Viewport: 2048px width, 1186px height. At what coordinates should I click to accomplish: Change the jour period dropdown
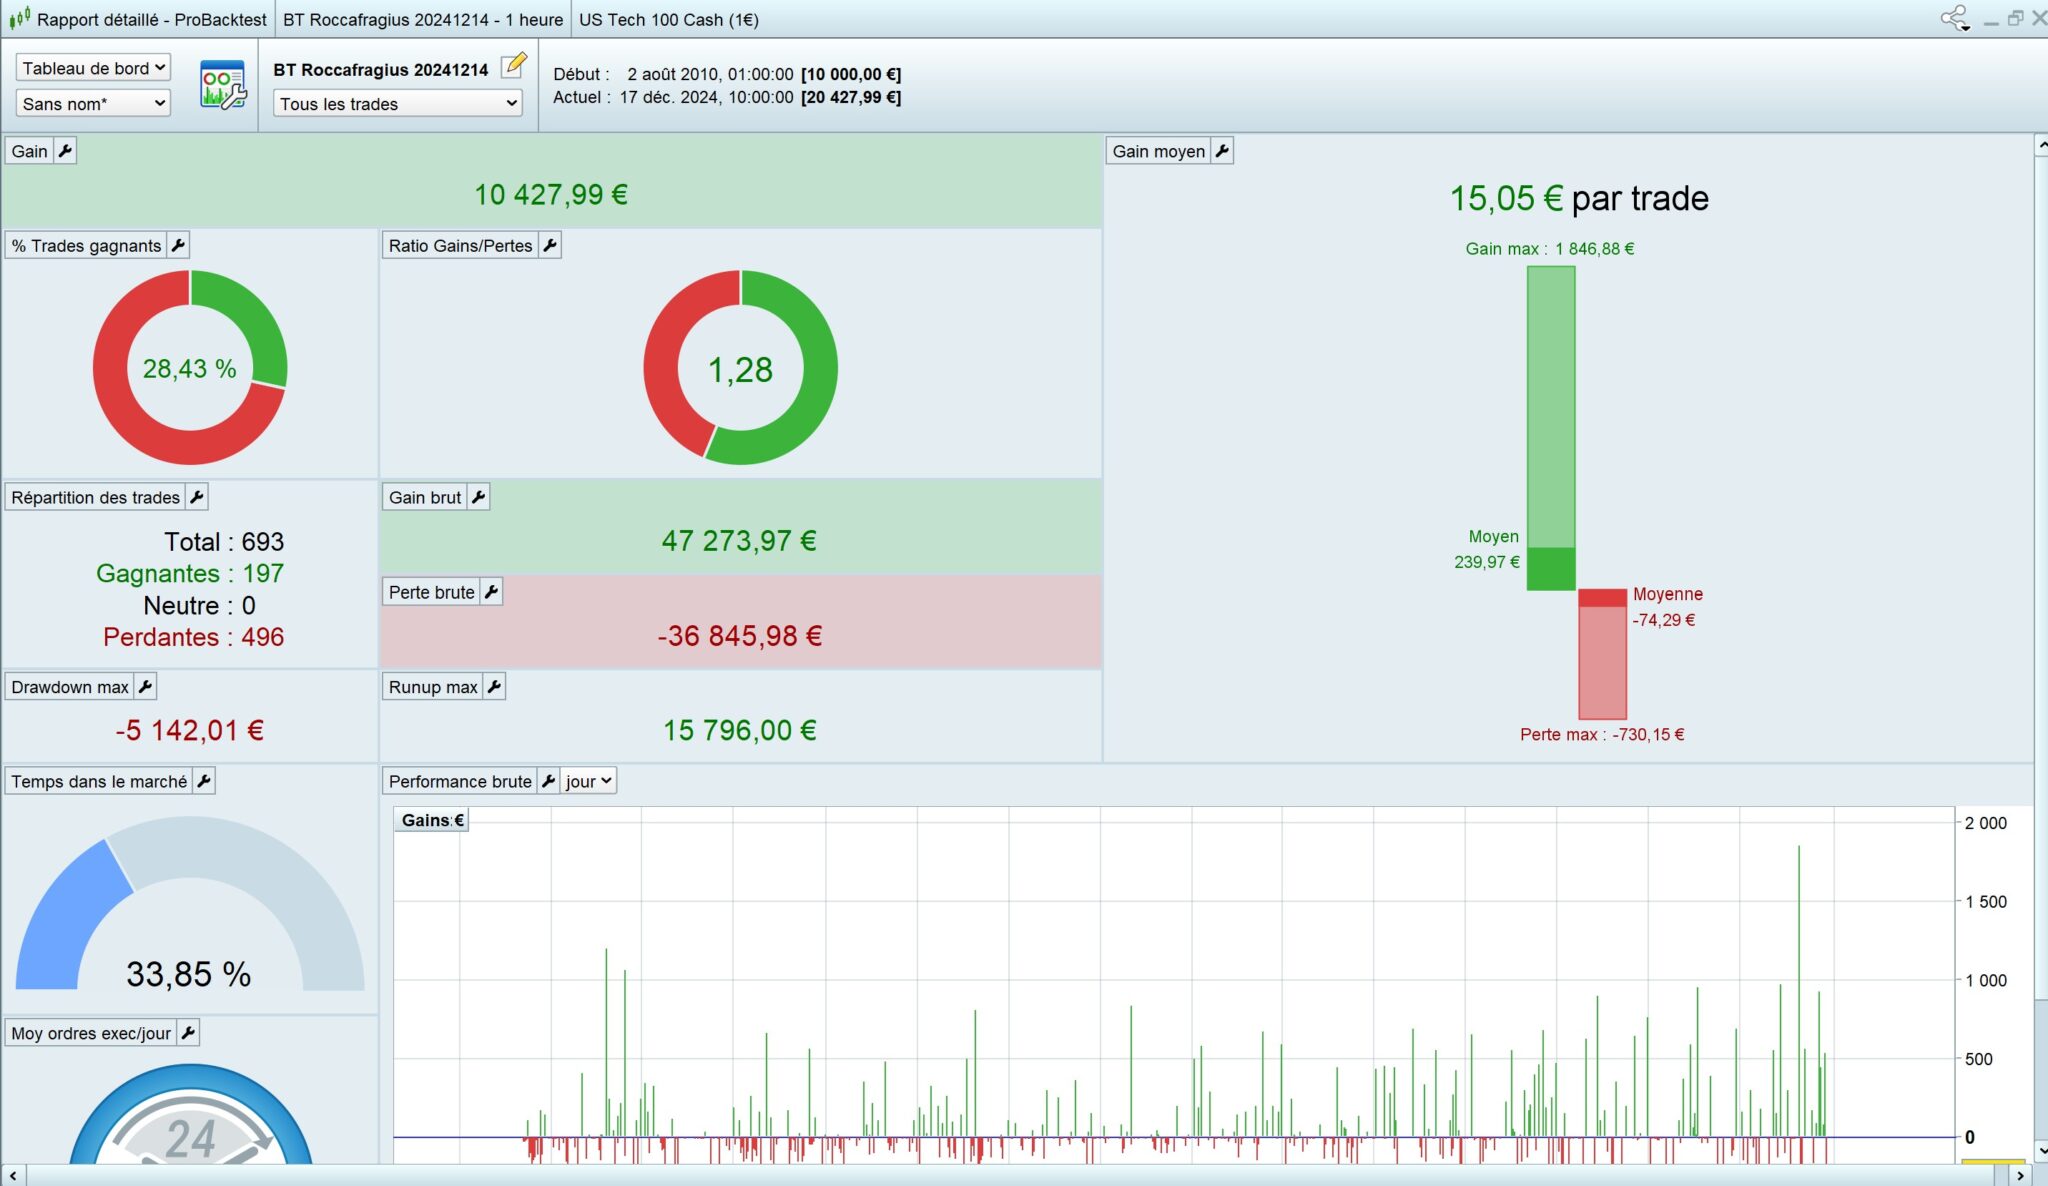coord(588,781)
